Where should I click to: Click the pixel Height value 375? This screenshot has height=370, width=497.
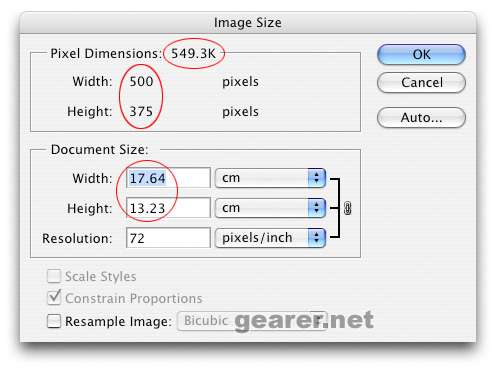(x=141, y=111)
